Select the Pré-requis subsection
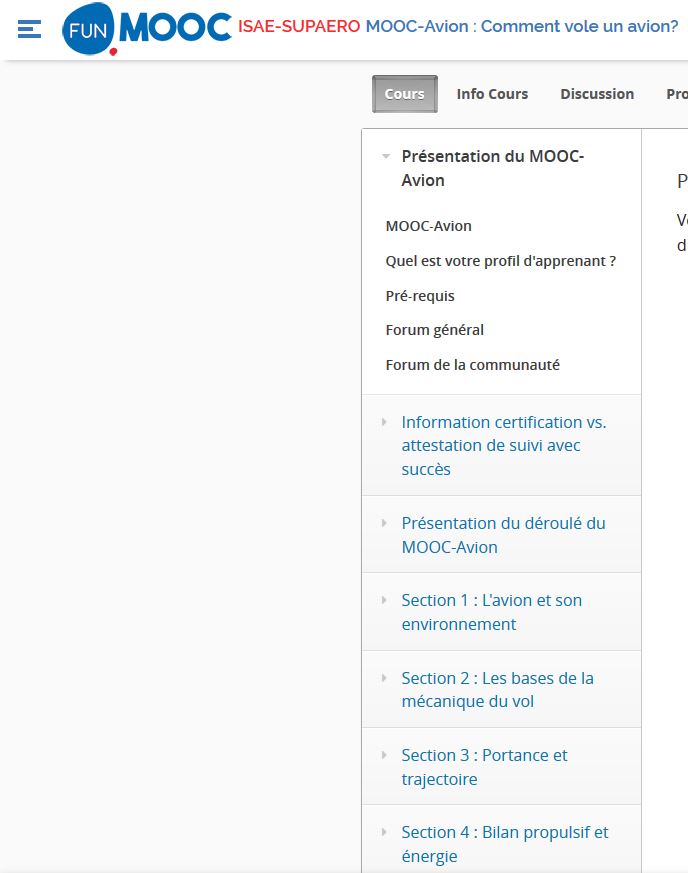This screenshot has height=873, width=688. click(x=420, y=296)
